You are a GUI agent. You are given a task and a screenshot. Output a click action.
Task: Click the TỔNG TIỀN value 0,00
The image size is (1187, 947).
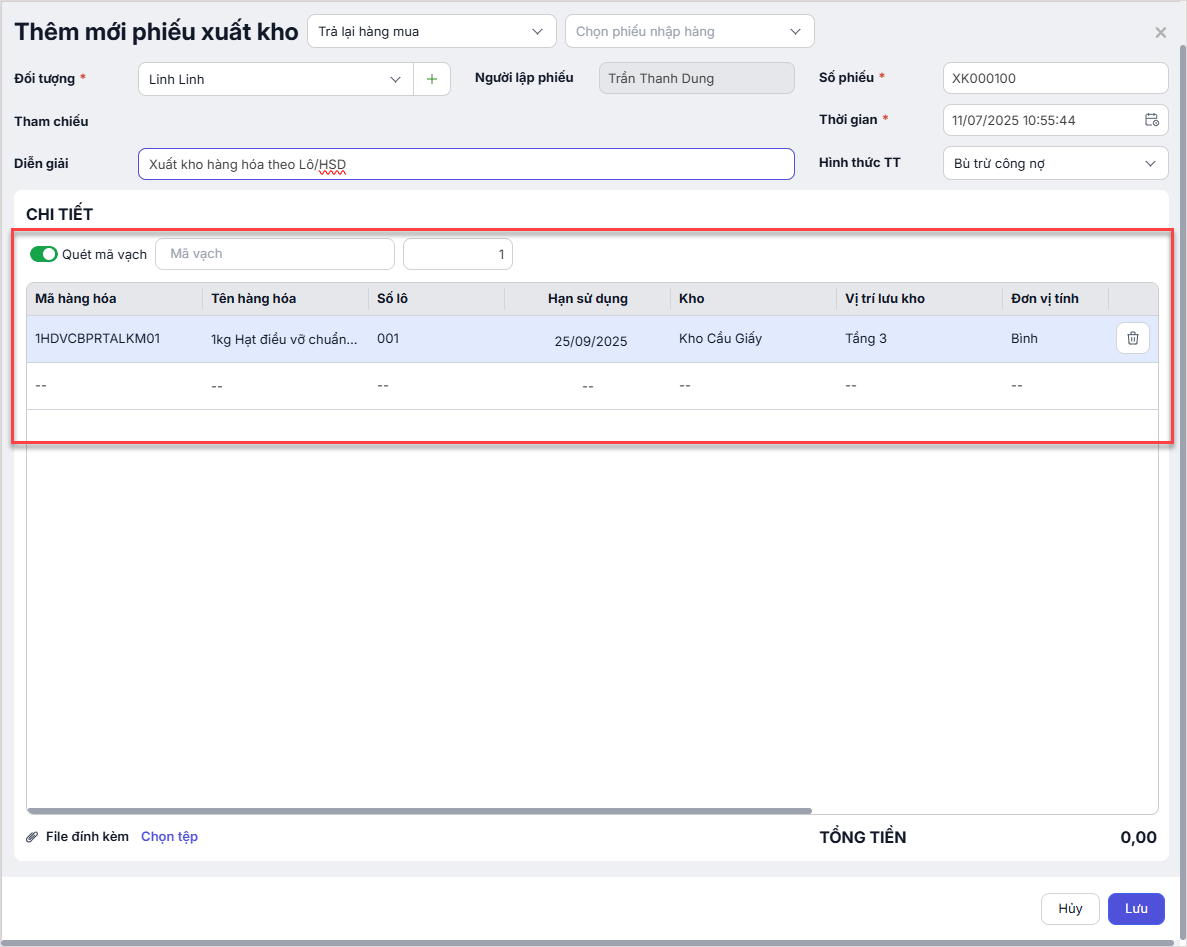click(x=1138, y=837)
